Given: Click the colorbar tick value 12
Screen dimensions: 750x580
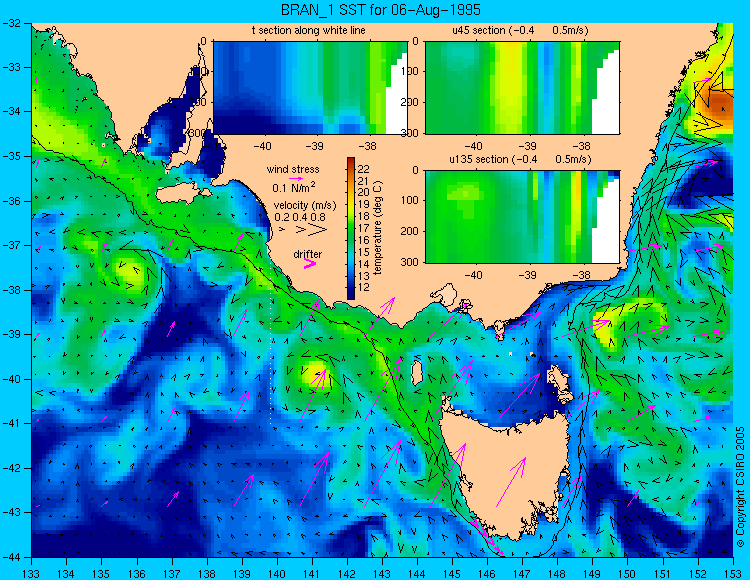Looking at the screenshot, I should pyautogui.click(x=364, y=288).
